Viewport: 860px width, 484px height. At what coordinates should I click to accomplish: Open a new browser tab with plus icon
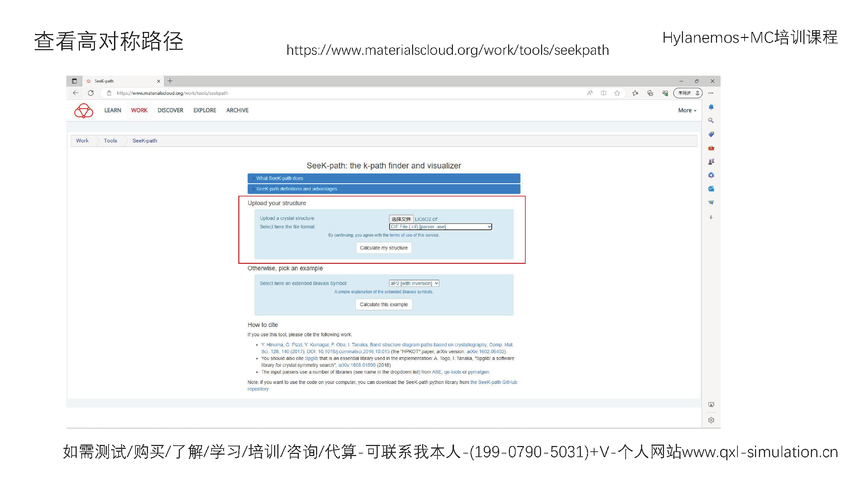point(170,81)
